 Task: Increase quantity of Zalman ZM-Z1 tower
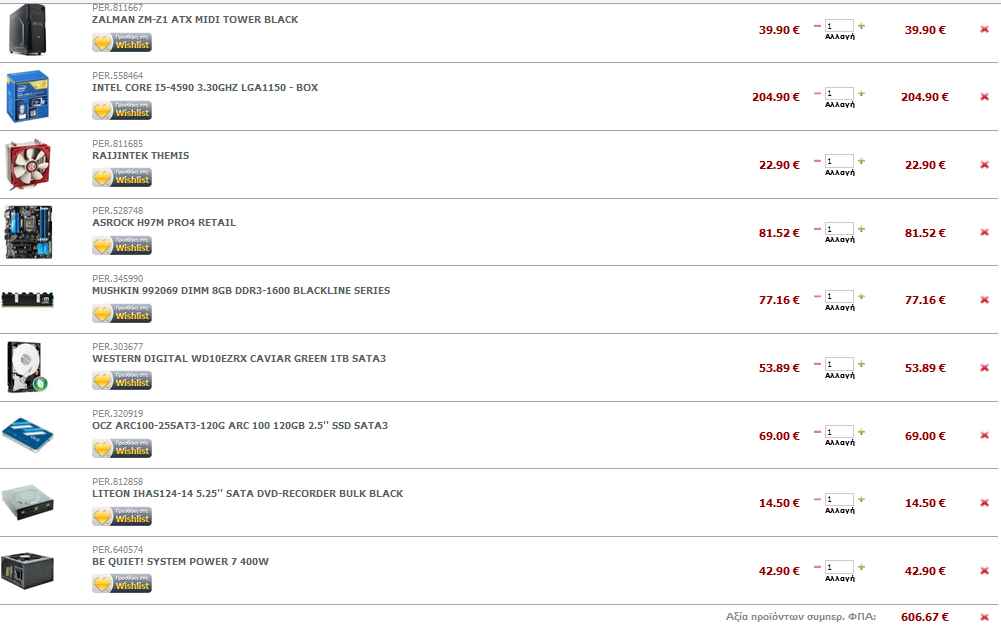click(x=861, y=26)
